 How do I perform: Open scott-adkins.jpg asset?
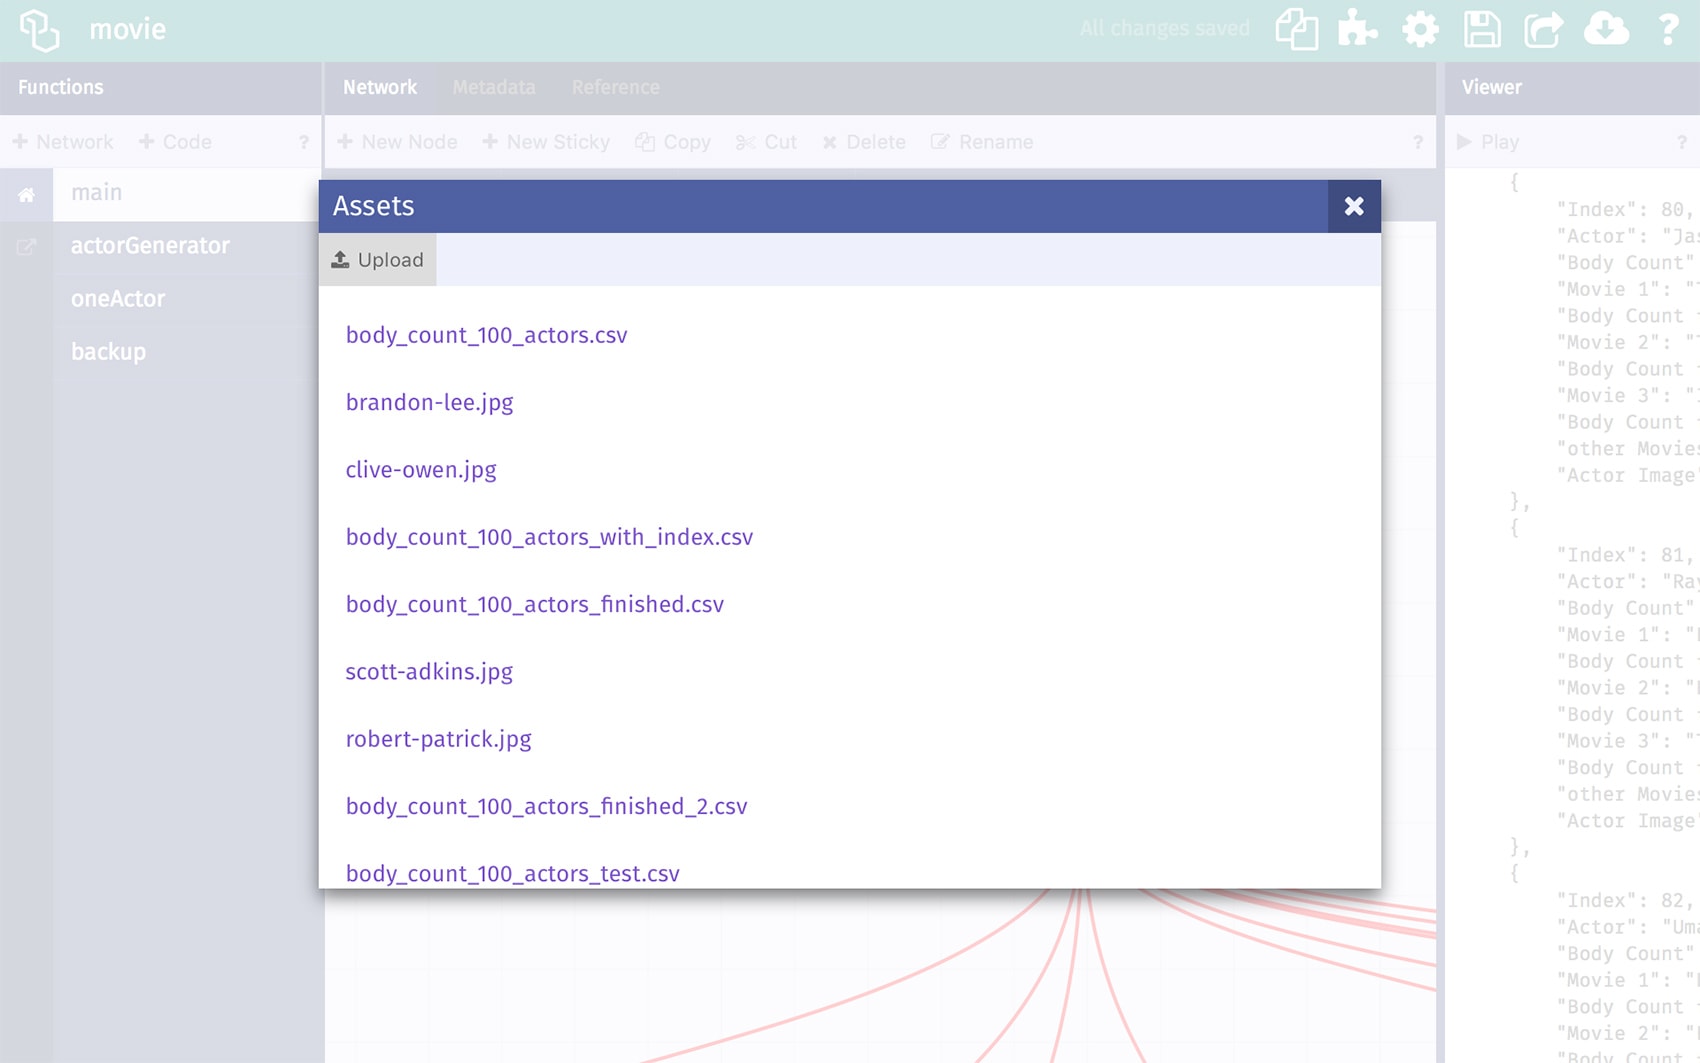click(429, 672)
